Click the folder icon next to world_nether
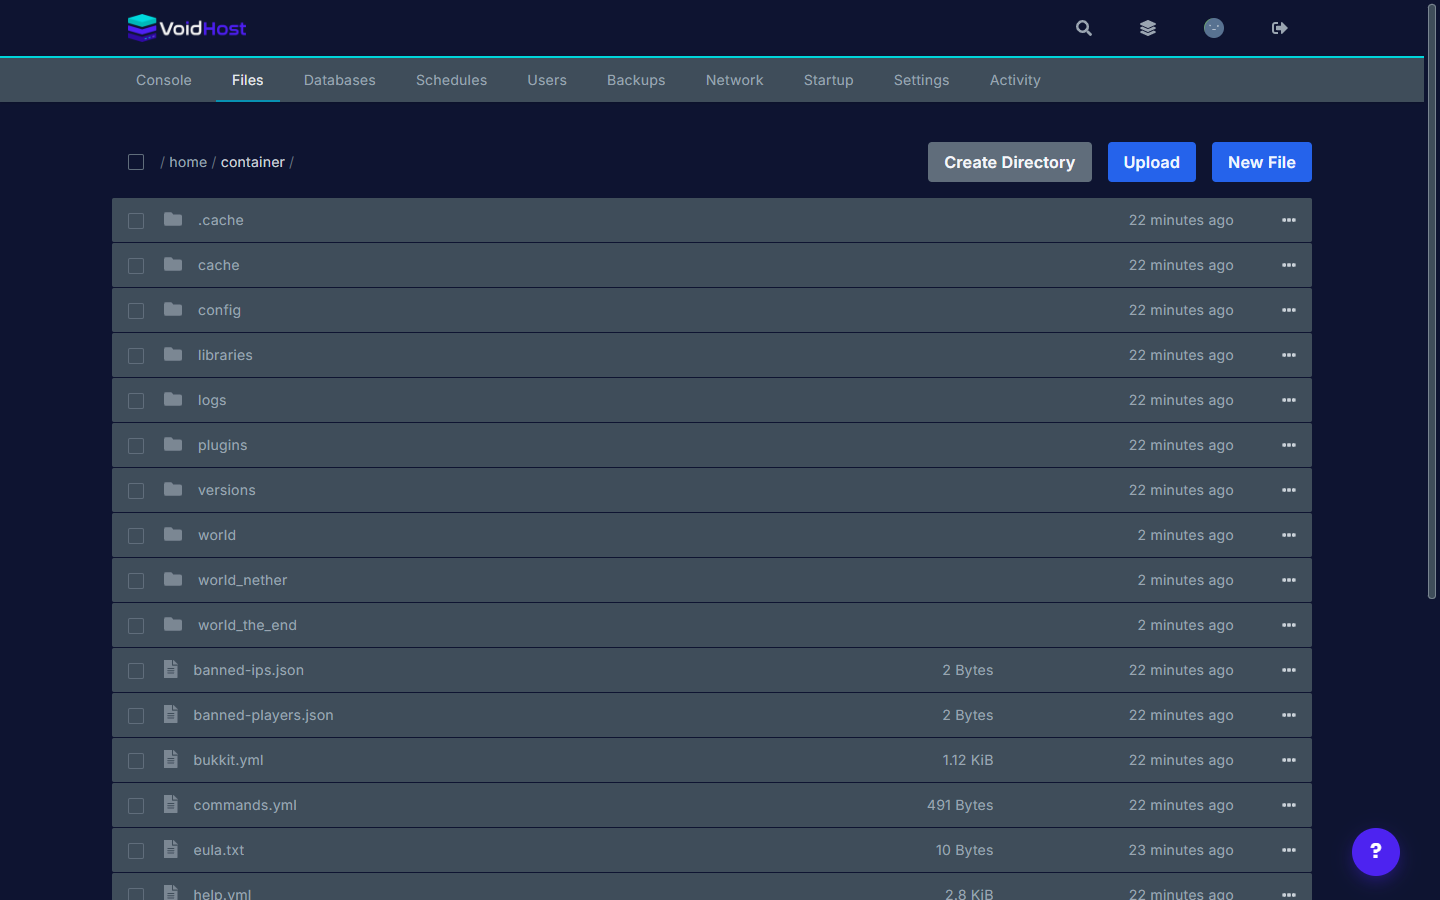The height and width of the screenshot is (900, 1440). point(173,579)
